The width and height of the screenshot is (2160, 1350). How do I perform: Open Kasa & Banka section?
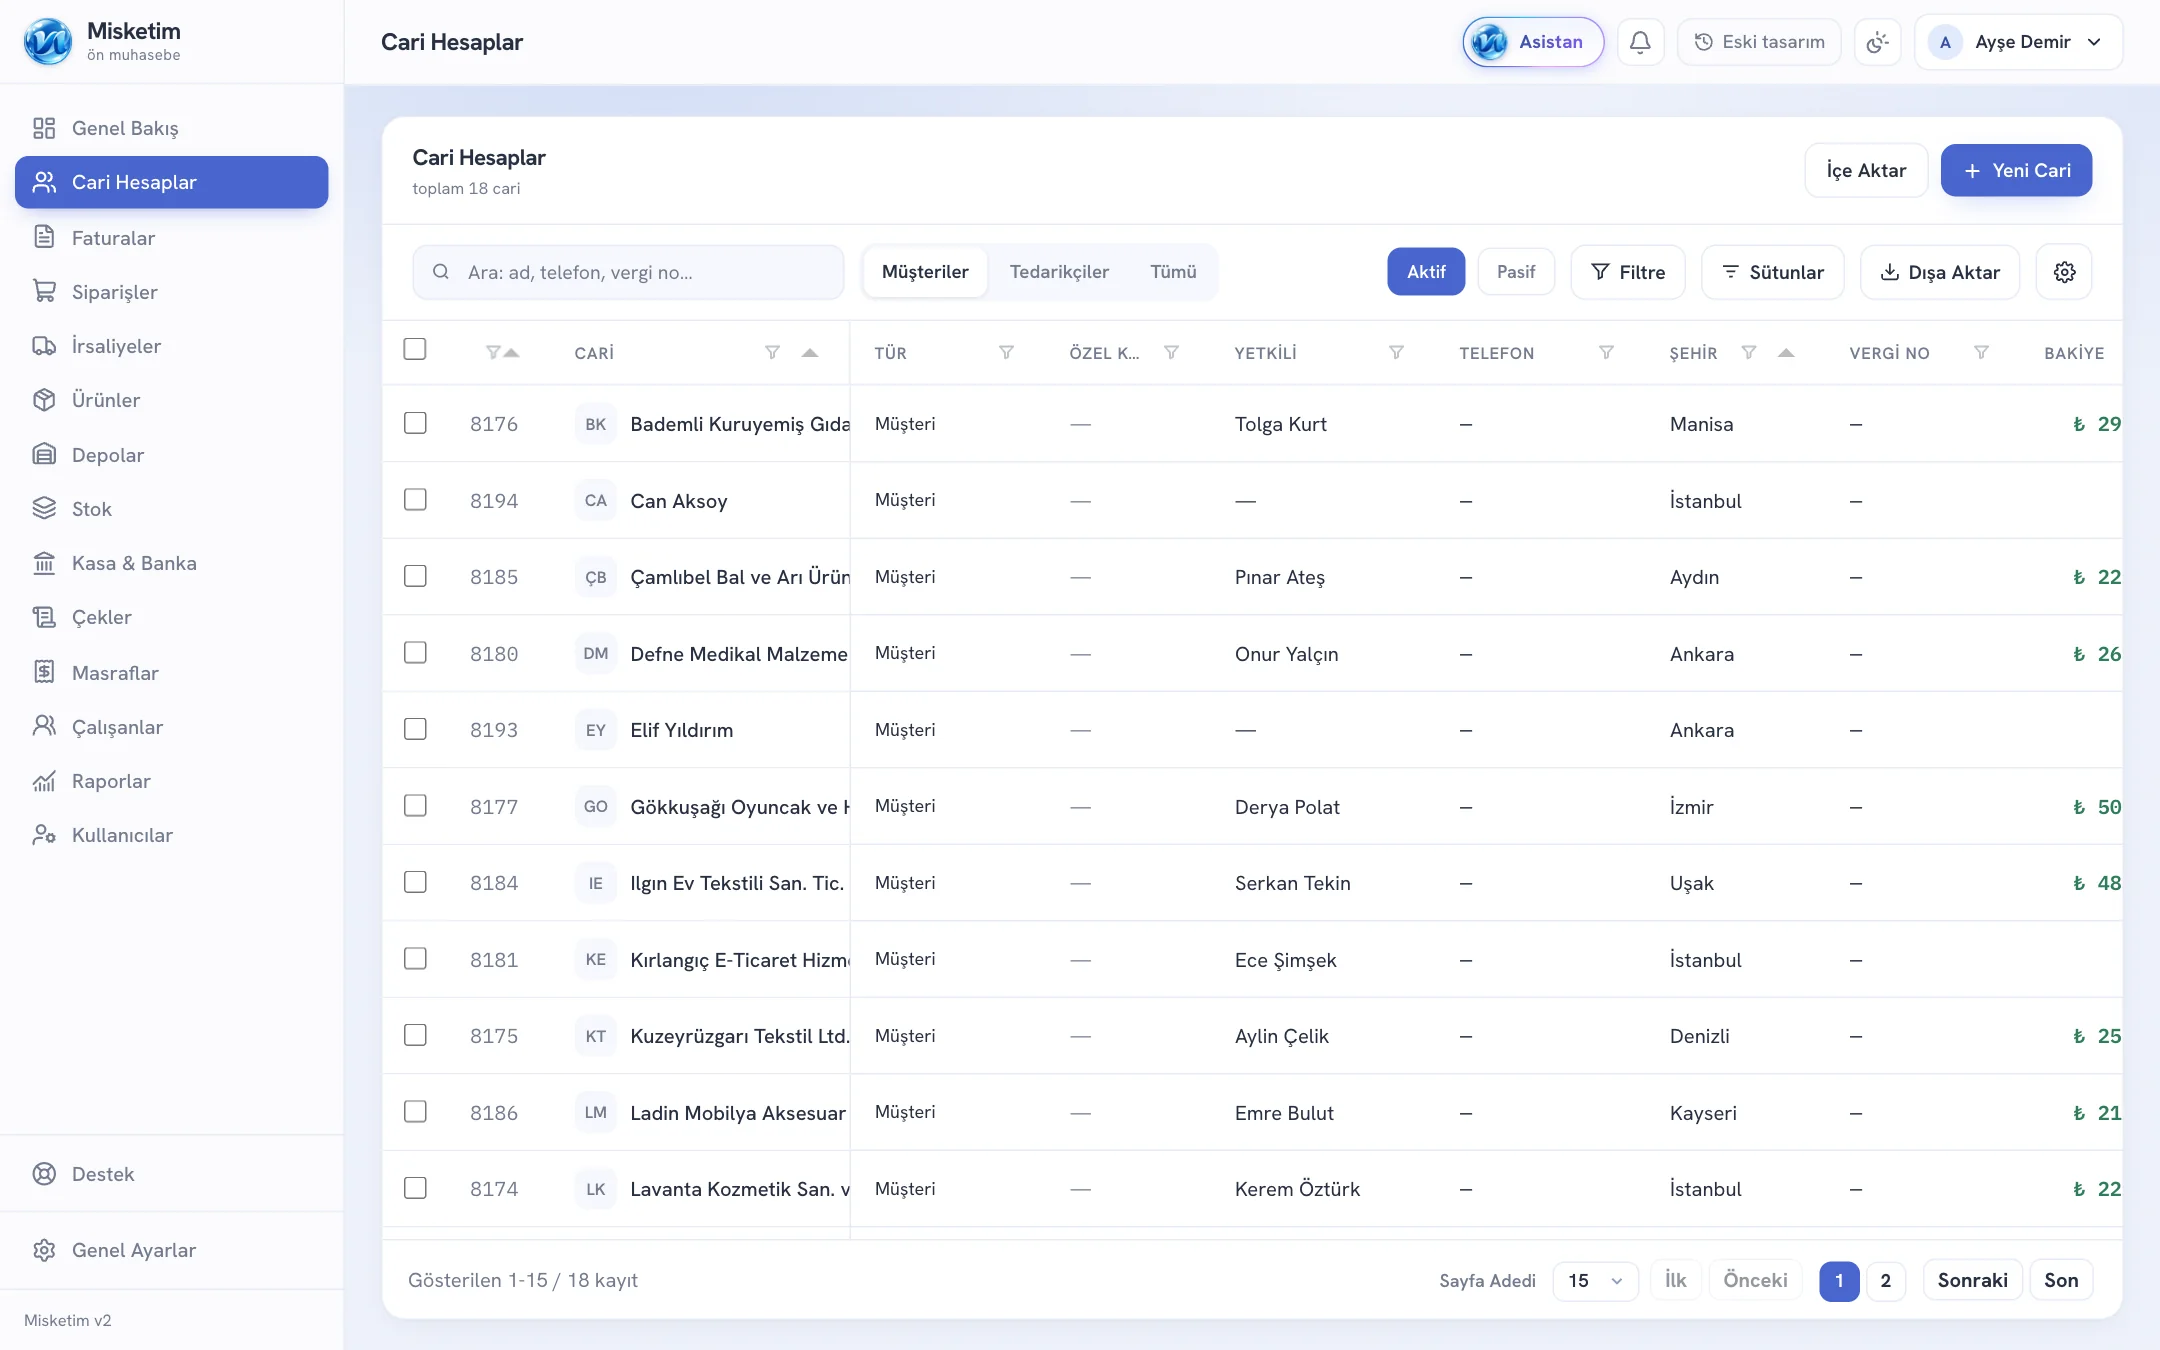point(171,563)
